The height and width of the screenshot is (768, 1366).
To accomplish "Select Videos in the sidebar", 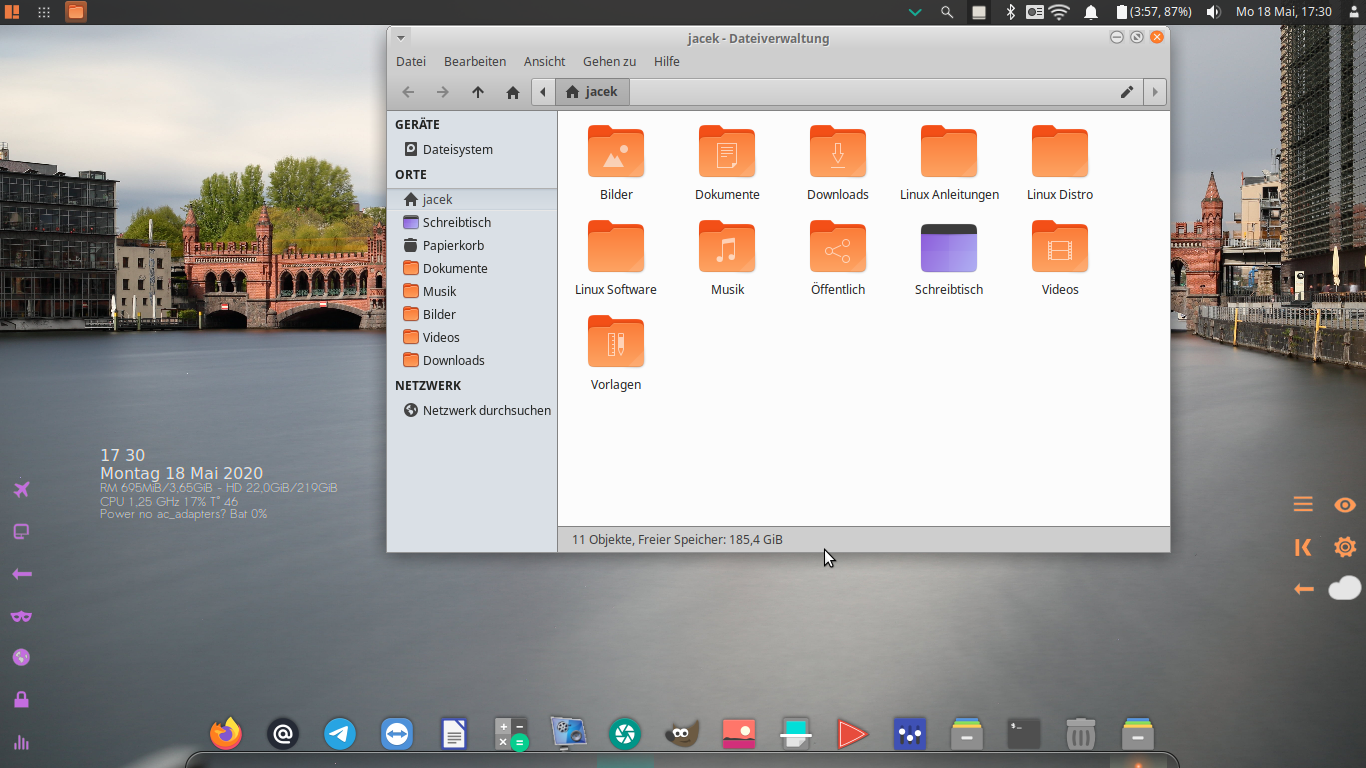I will click(x=472, y=337).
